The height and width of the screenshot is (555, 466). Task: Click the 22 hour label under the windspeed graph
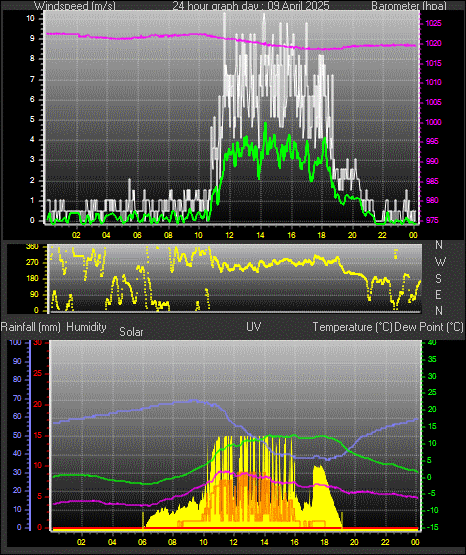[x=382, y=235]
